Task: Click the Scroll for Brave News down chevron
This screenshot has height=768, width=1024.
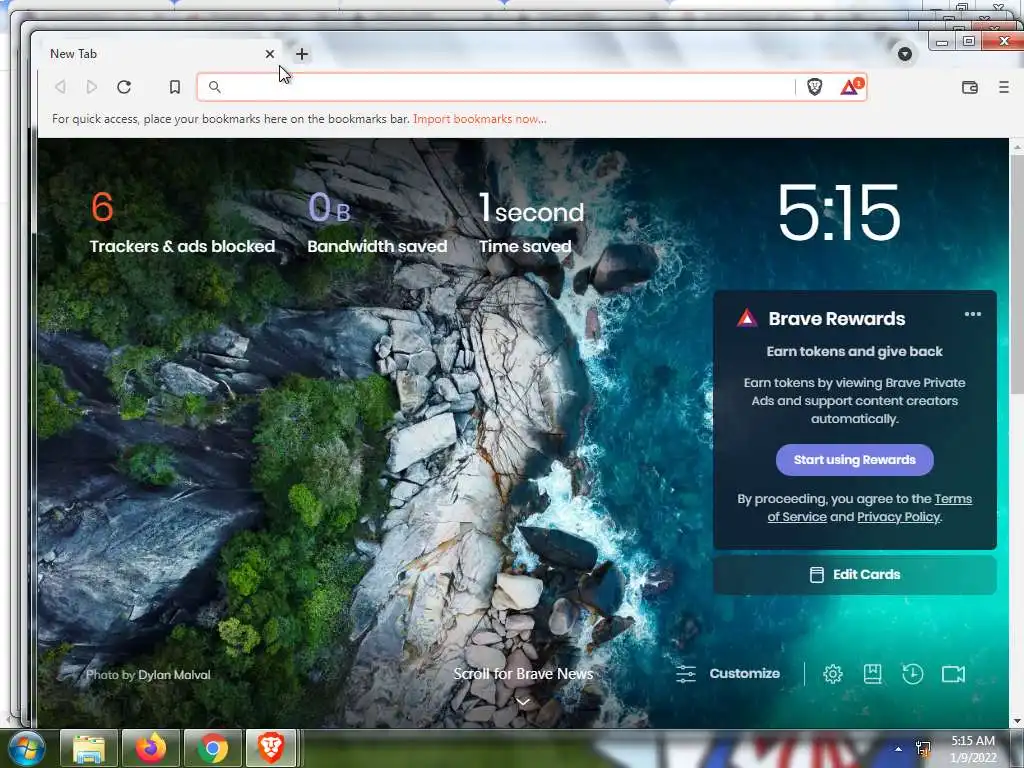Action: (523, 702)
